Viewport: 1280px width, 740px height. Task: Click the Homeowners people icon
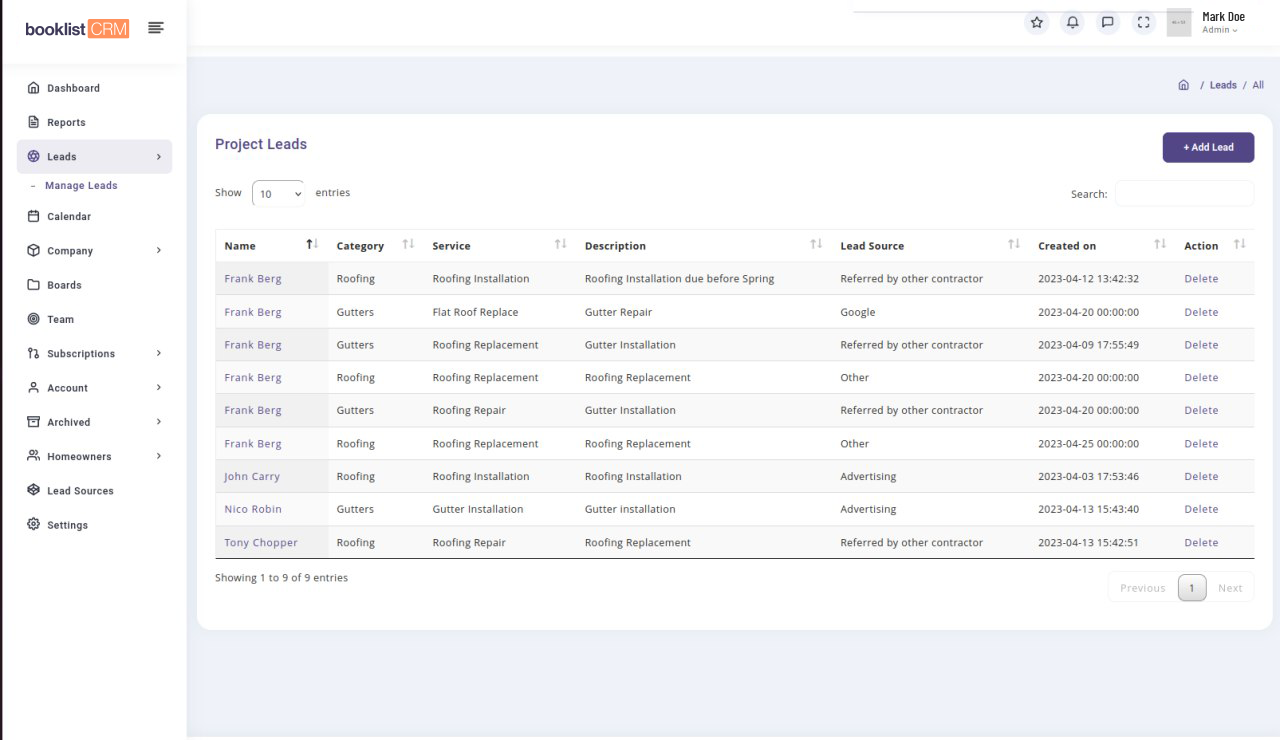(x=33, y=456)
